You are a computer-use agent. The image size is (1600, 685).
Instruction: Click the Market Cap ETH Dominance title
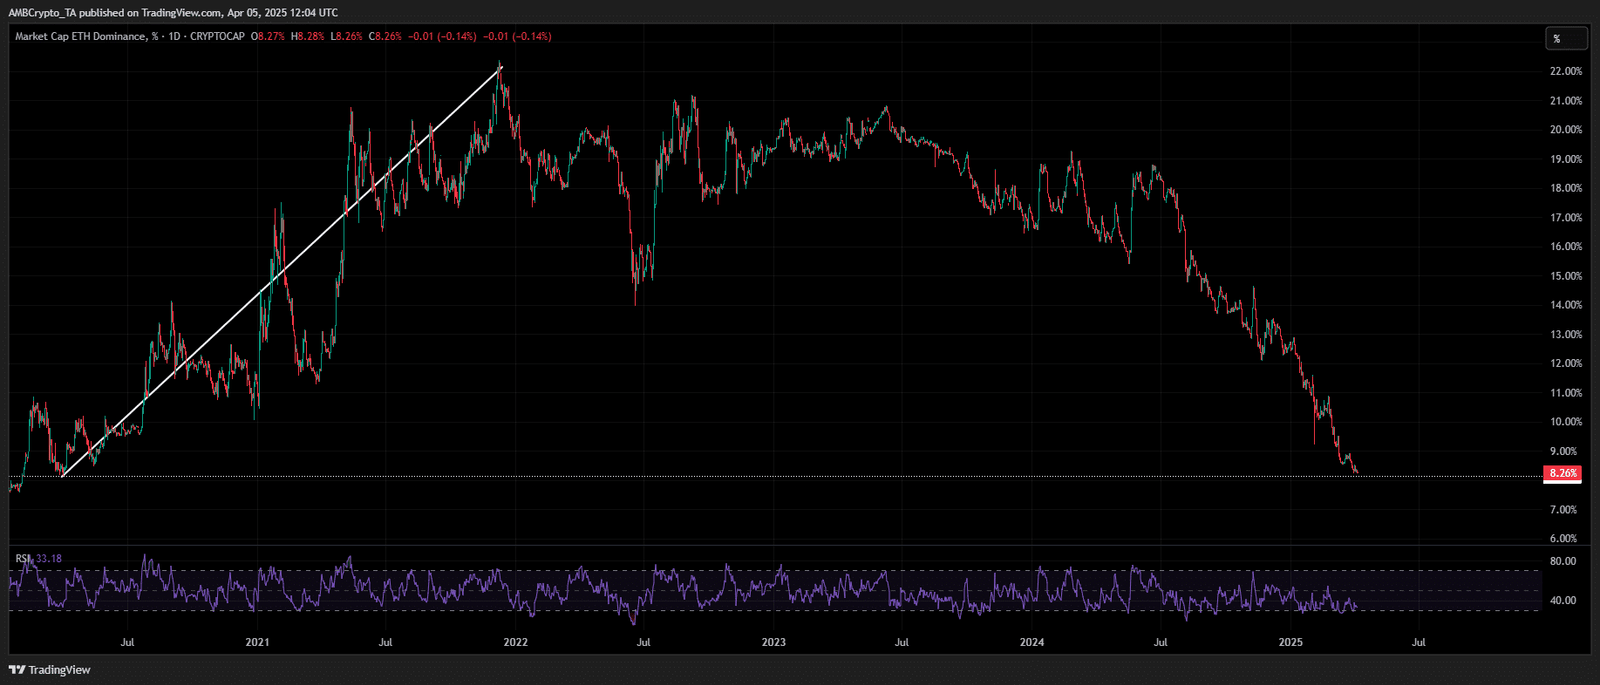click(x=80, y=37)
